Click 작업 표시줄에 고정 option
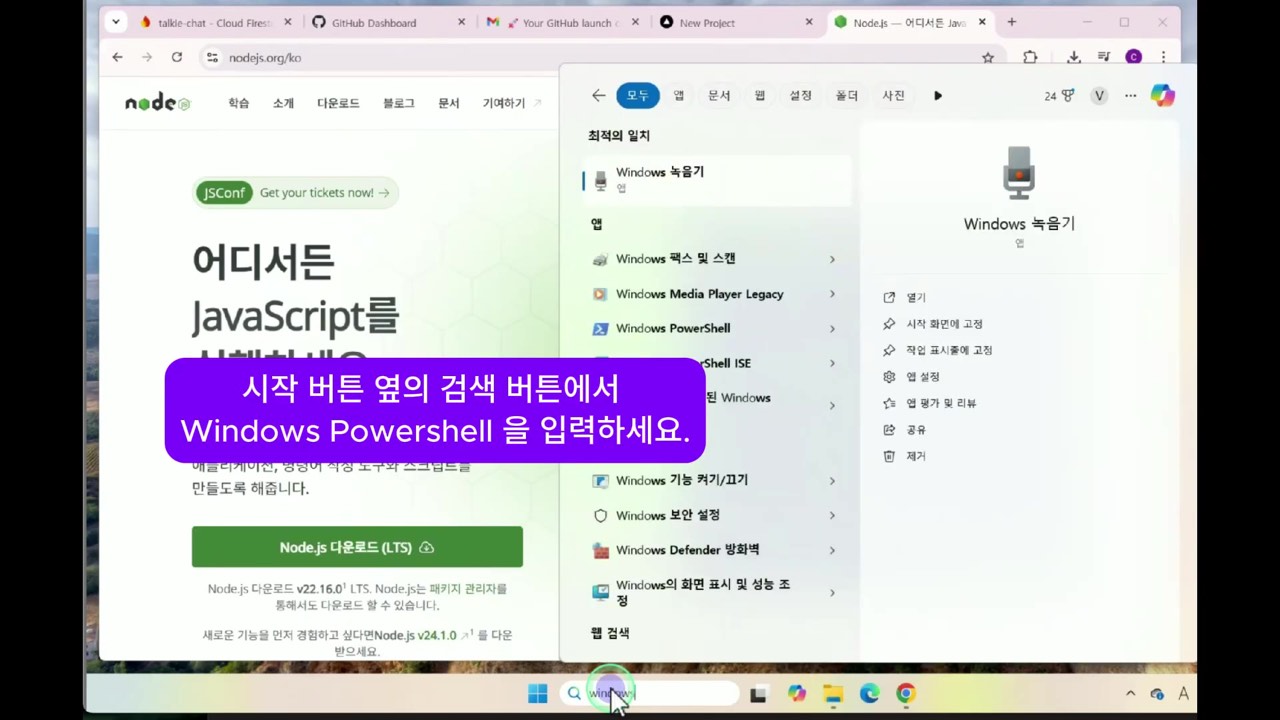Image resolution: width=1280 pixels, height=720 pixels. click(949, 350)
